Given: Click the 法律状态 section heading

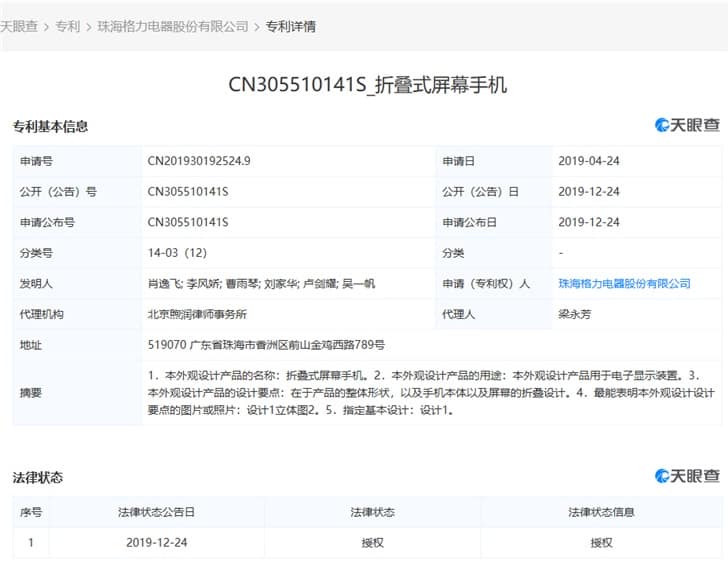Looking at the screenshot, I should click(38, 477).
